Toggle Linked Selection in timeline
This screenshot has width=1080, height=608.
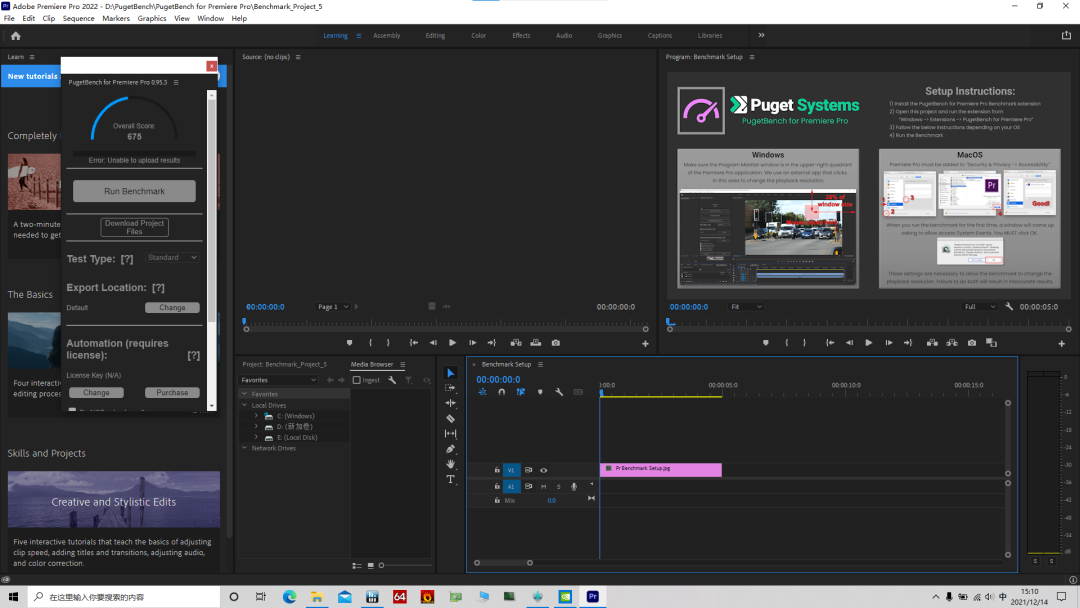click(x=521, y=392)
